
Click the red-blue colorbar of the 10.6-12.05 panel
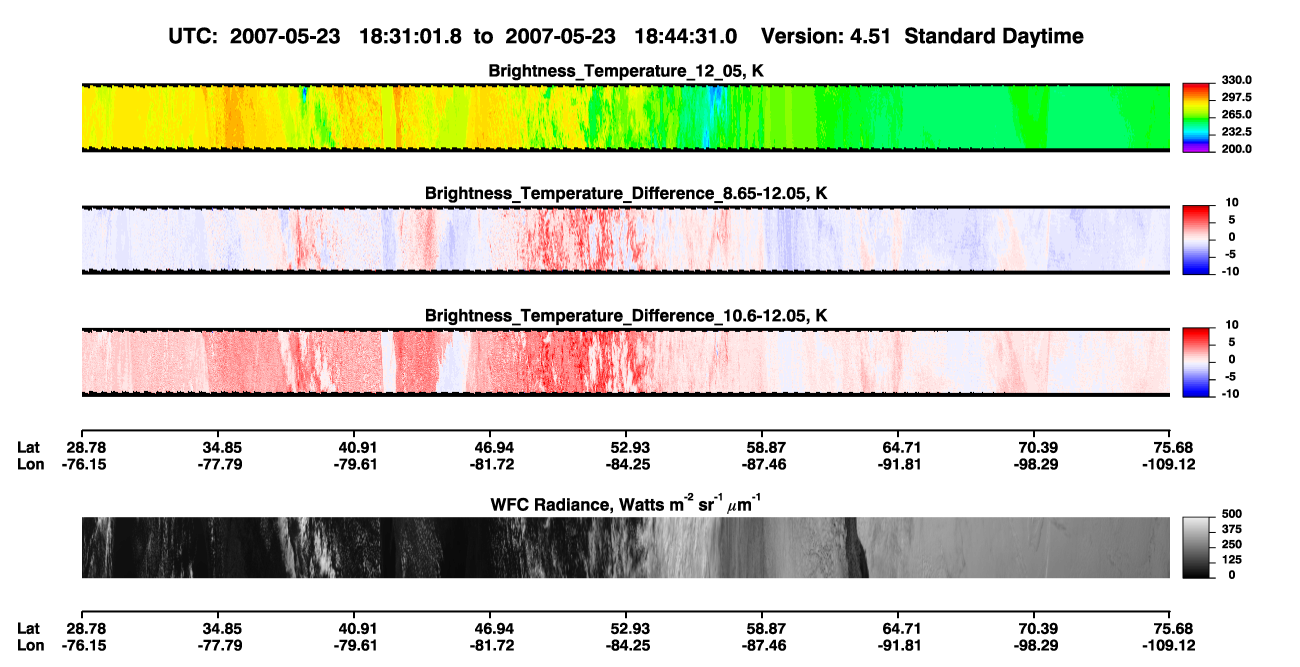click(1198, 363)
